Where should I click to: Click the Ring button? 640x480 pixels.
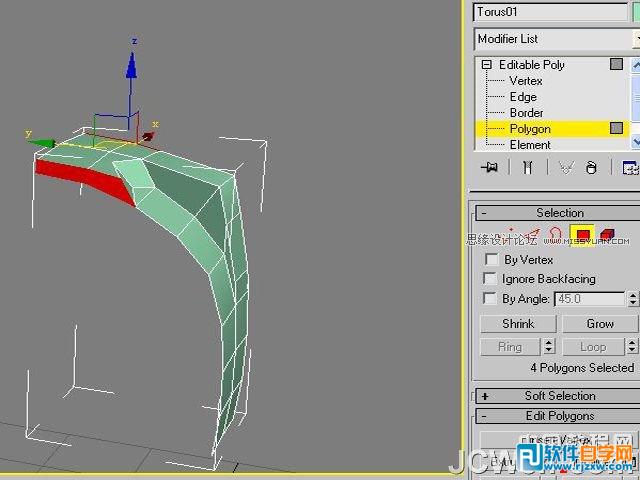pyautogui.click(x=510, y=347)
